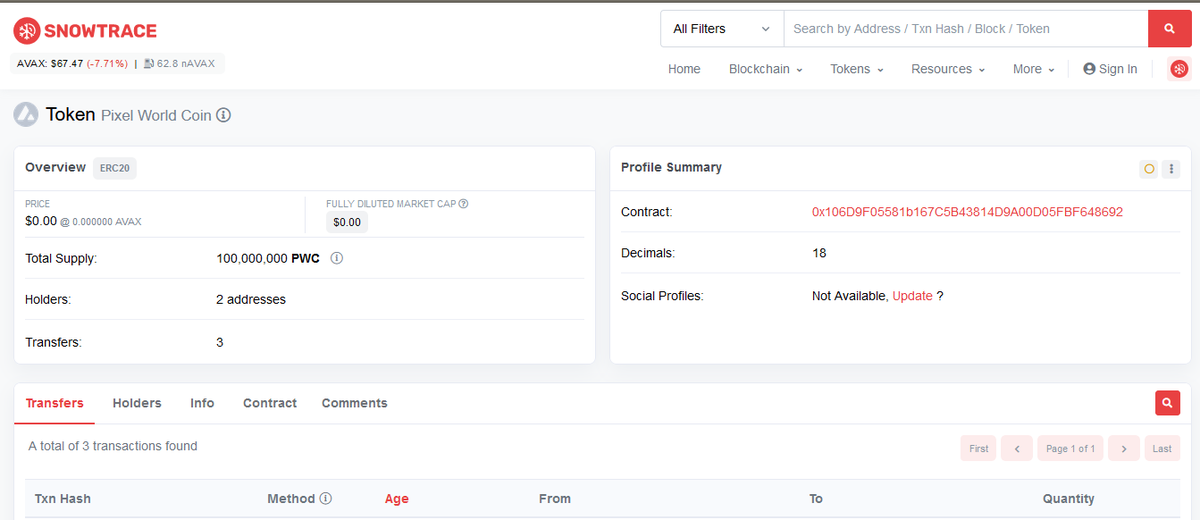Sort transfers by the Age column
The width and height of the screenshot is (1200, 520).
[x=397, y=499]
